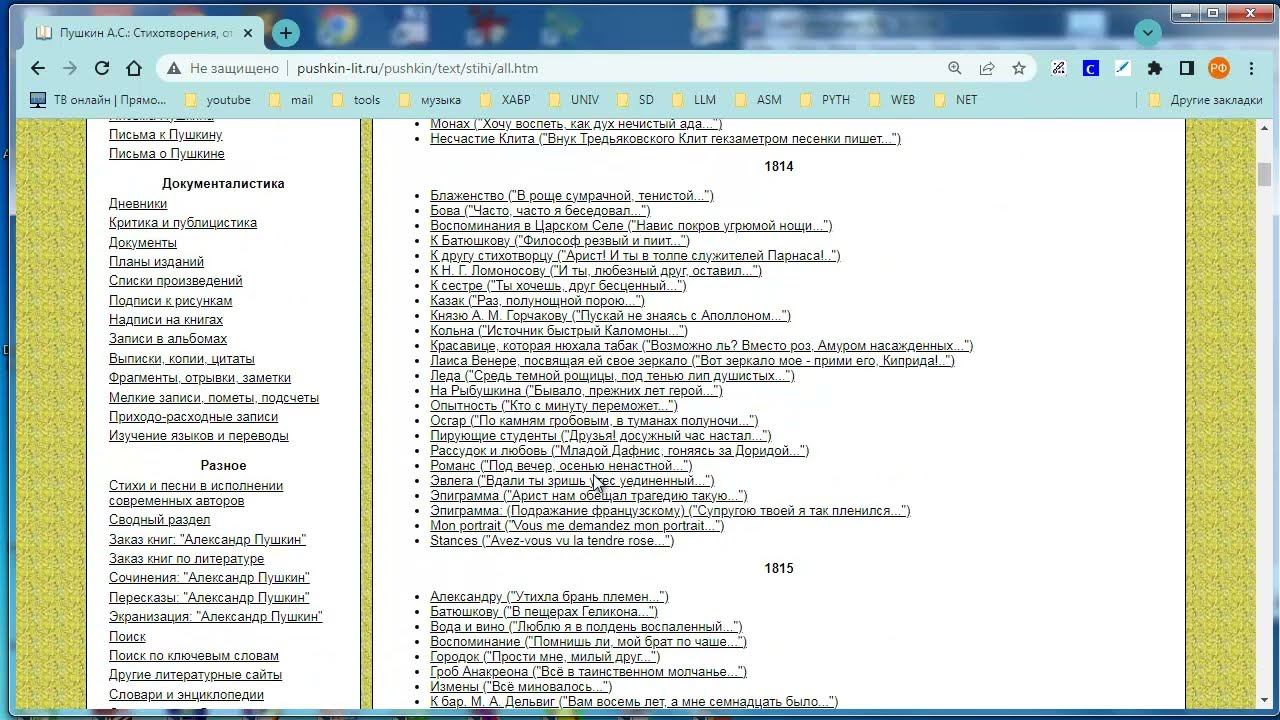Open Словари и энциклопедии link
The image size is (1280, 720).
tap(186, 695)
